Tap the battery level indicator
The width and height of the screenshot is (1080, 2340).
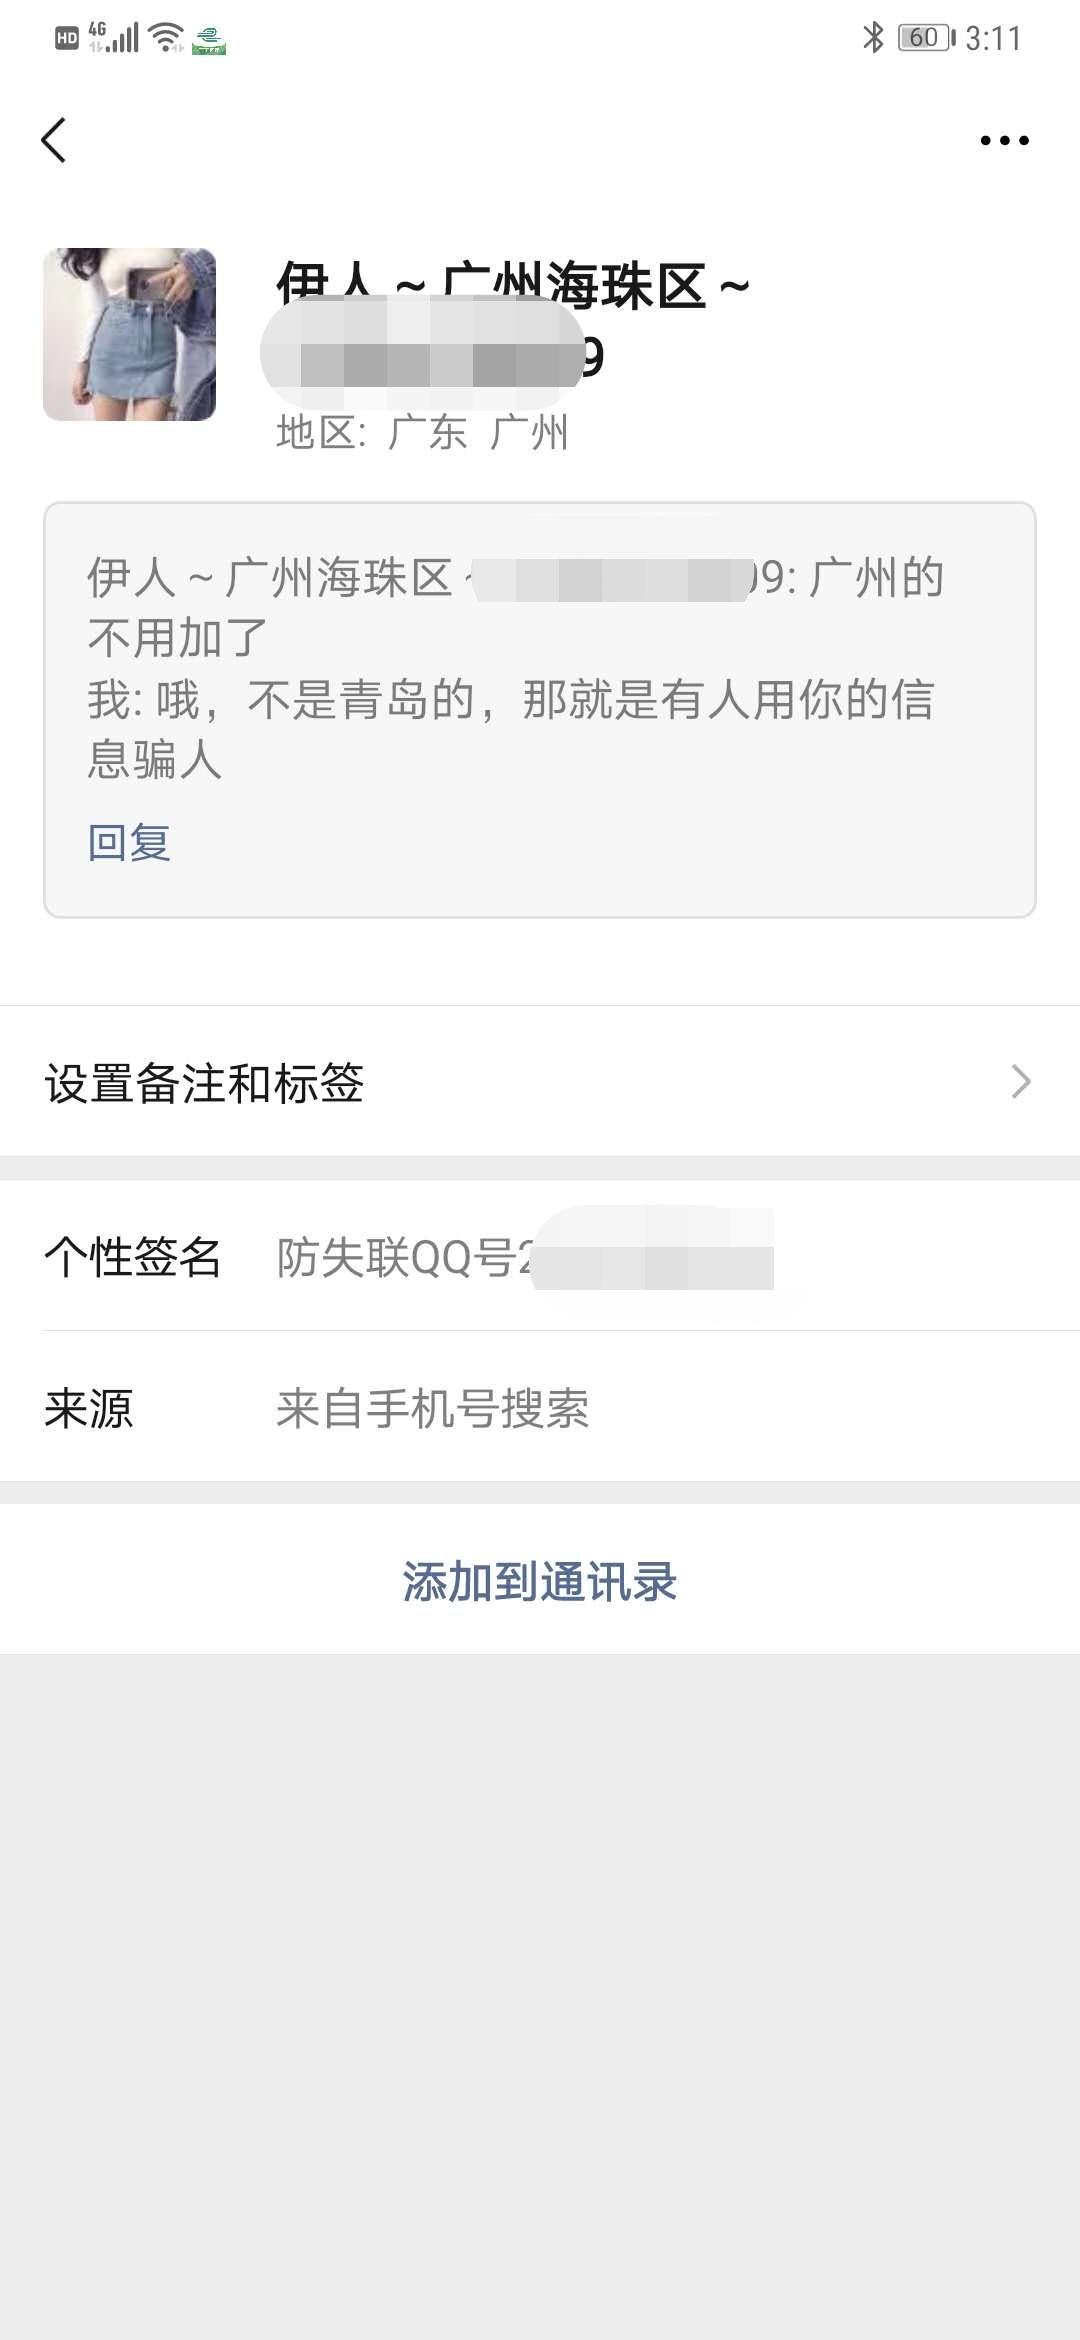926,38
